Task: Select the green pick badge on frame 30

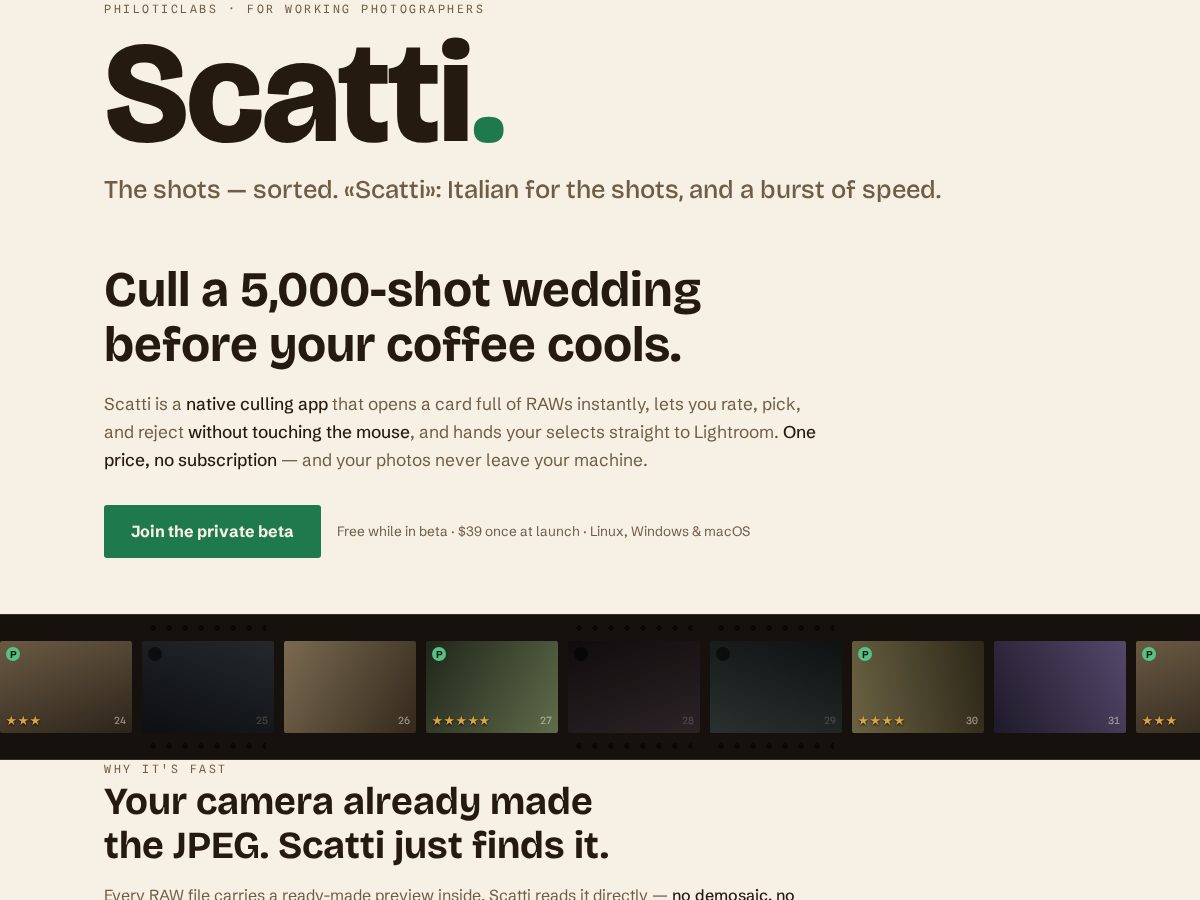Action: pyautogui.click(x=865, y=654)
